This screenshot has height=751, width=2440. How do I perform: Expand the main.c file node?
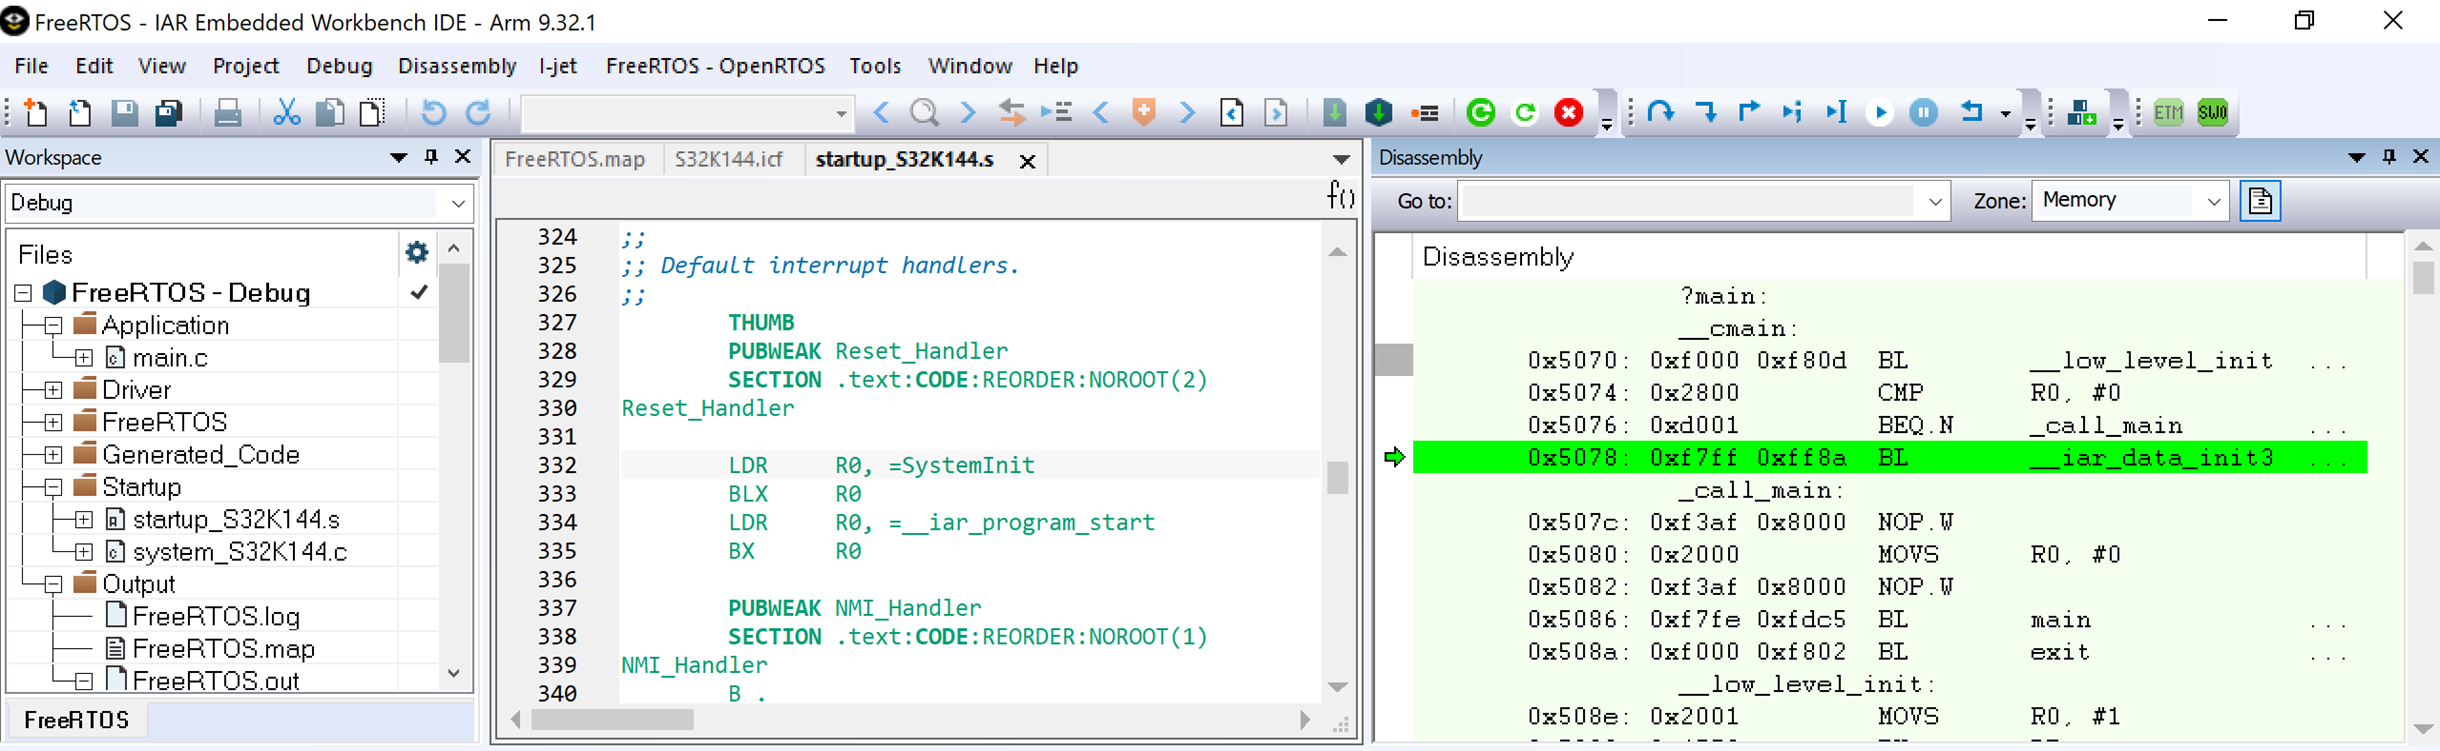click(84, 358)
